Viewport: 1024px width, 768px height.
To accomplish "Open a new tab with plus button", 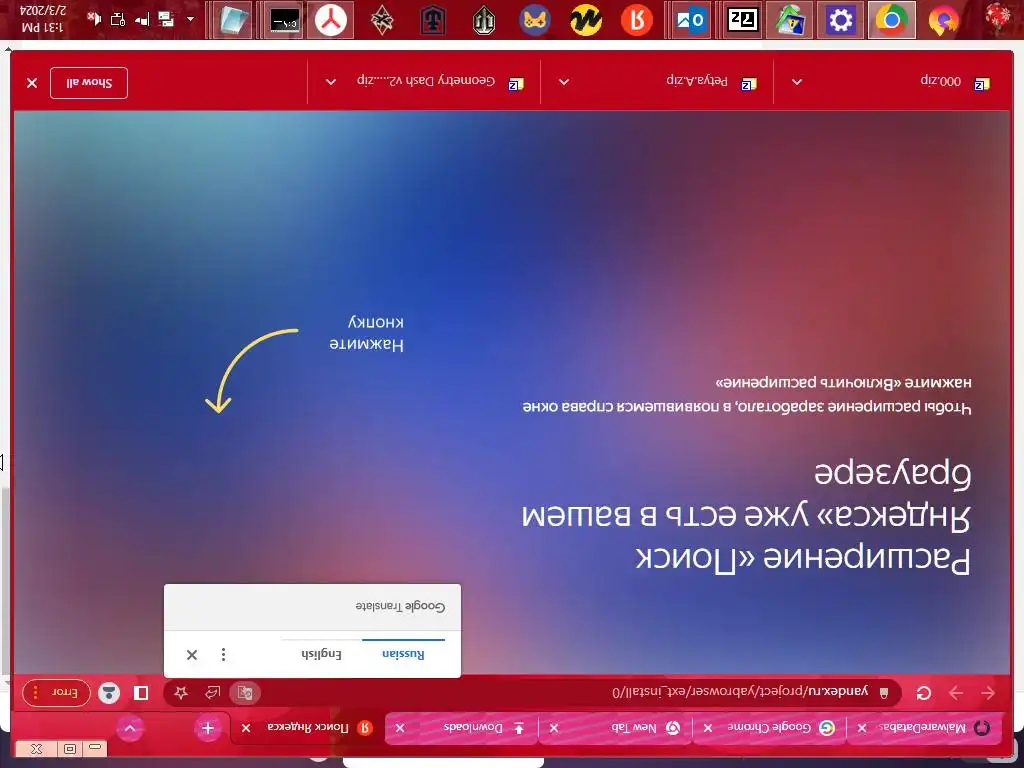I will coord(208,728).
